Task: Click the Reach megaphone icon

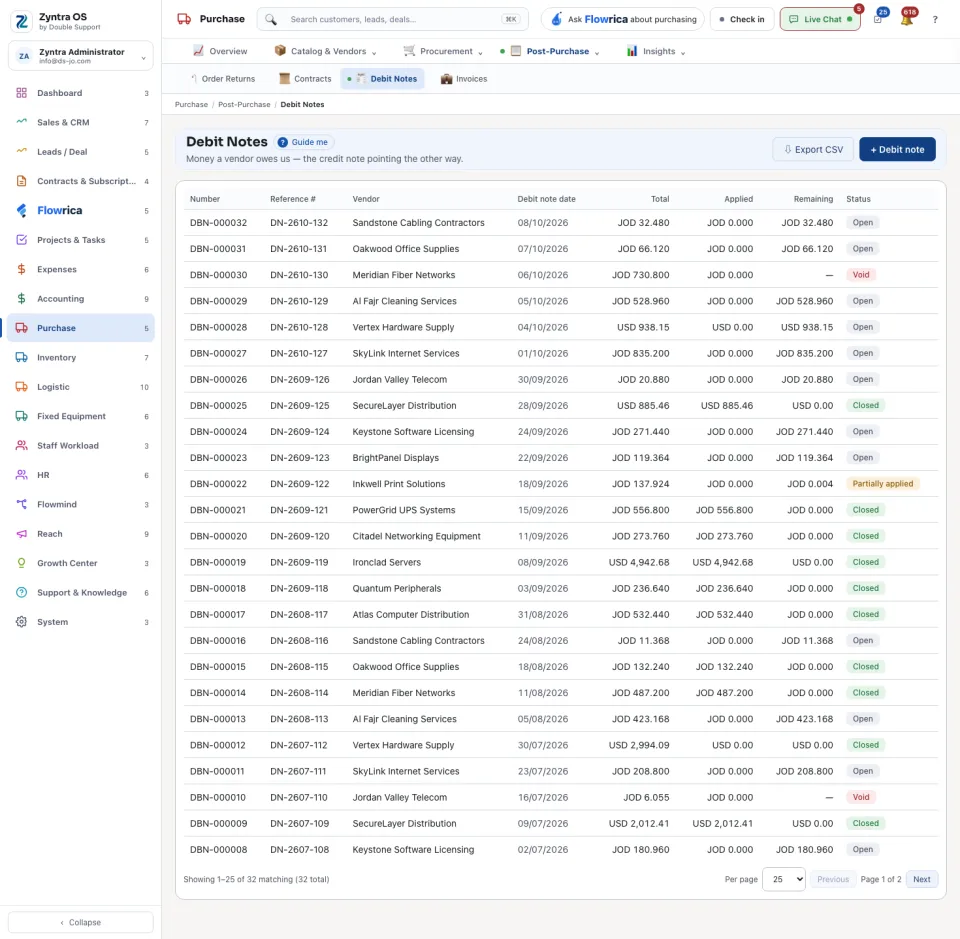Action: [x=21, y=534]
